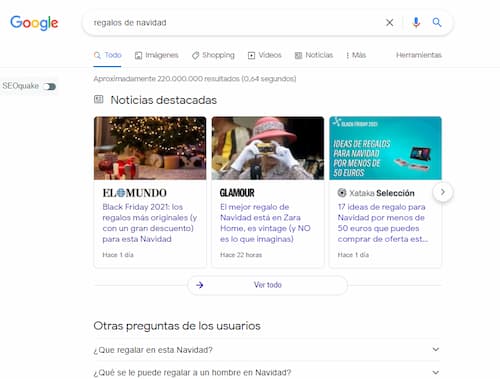Click Otras preguntas de los usuarios heading
500x379 pixels.
[177, 326]
